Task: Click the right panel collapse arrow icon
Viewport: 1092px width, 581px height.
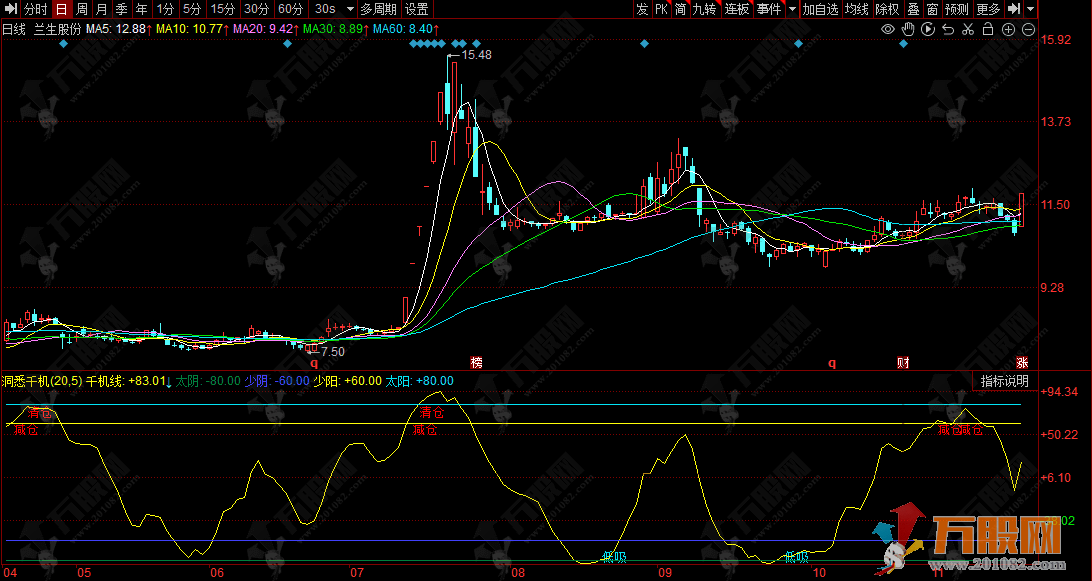Action: click(x=1014, y=9)
